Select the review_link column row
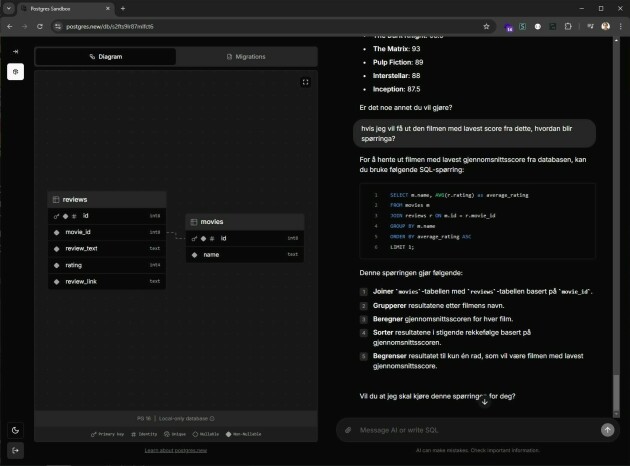Screen dimensions: 630x466 (x=107, y=282)
